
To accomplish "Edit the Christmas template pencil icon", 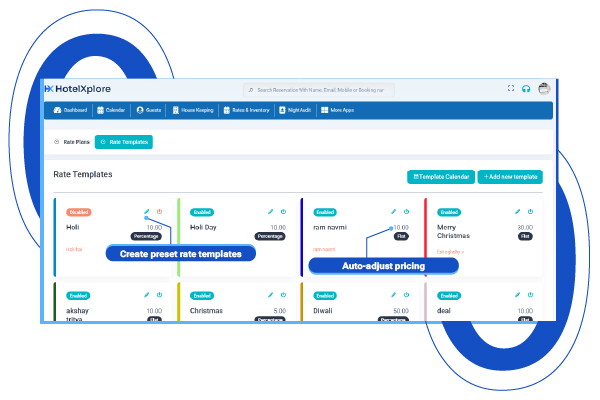I will coord(271,295).
